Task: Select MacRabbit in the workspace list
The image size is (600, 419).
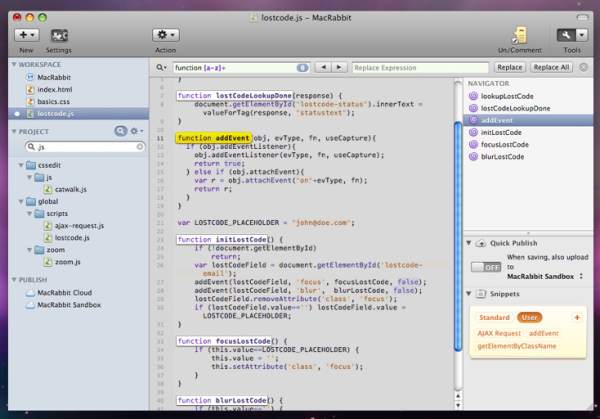Action: tap(54, 77)
